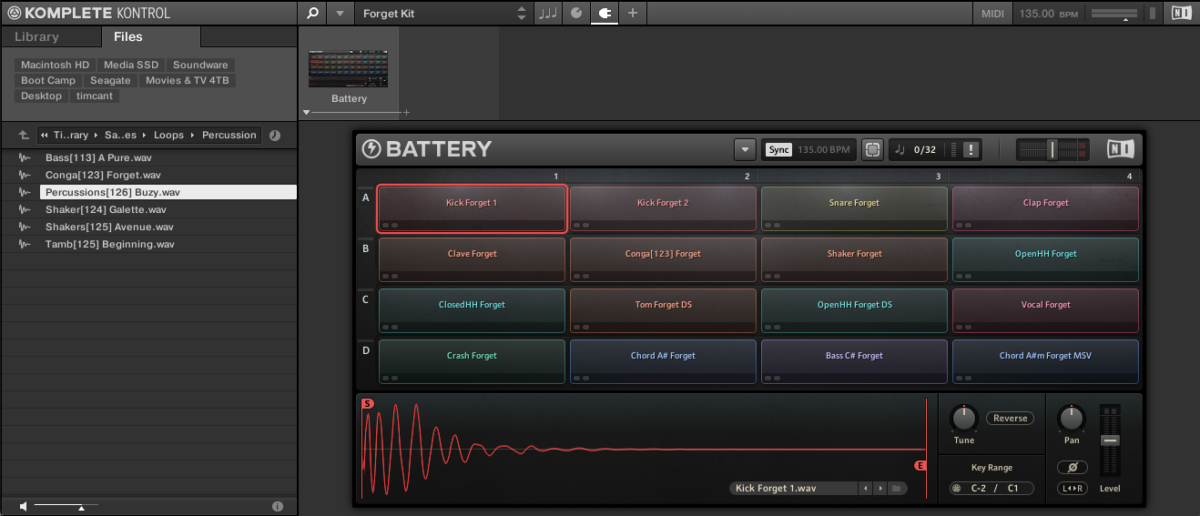Open sample folder icon beside Kick Forget 1.wav
The image size is (1200, 516).
click(897, 488)
